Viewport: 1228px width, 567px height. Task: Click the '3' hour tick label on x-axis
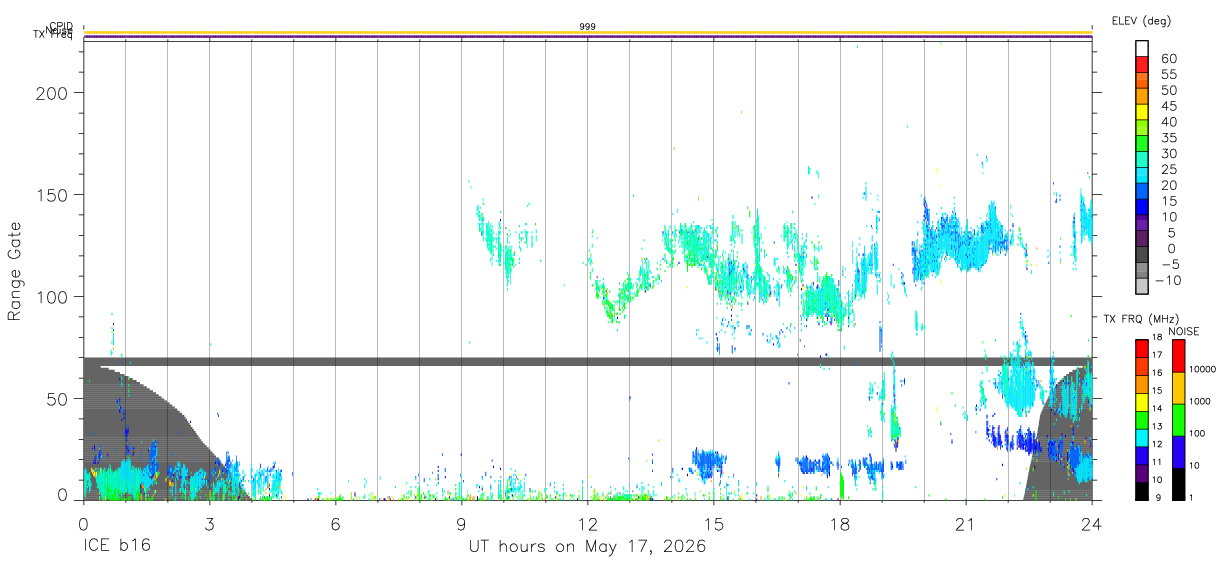[x=209, y=523]
